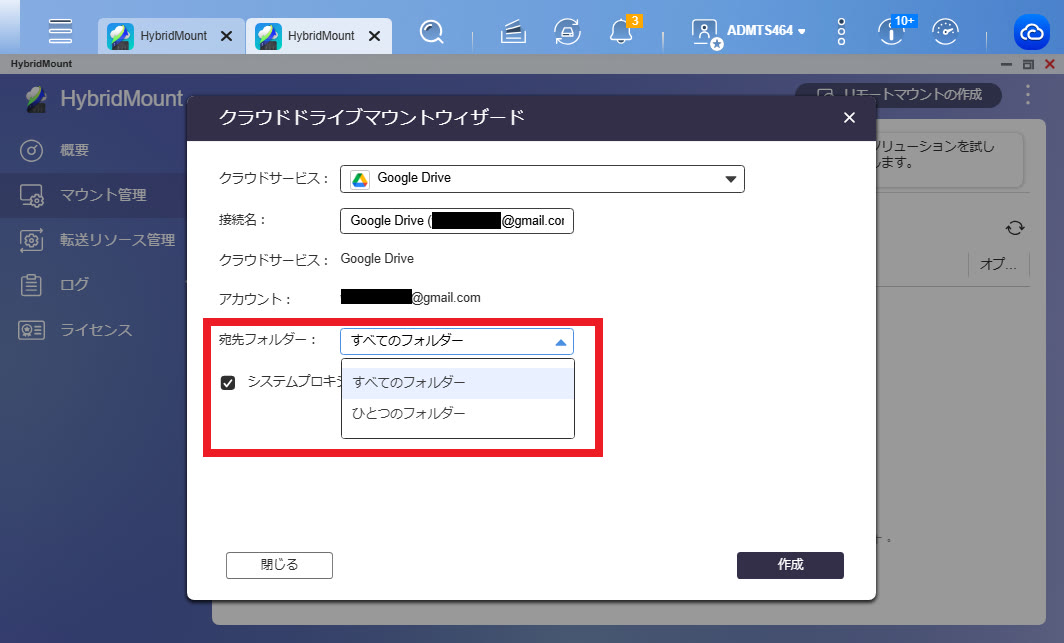Viewport: 1064px width, 643px height.
Task: Close the cloud drive mount wizard dialog
Action: pos(849,118)
